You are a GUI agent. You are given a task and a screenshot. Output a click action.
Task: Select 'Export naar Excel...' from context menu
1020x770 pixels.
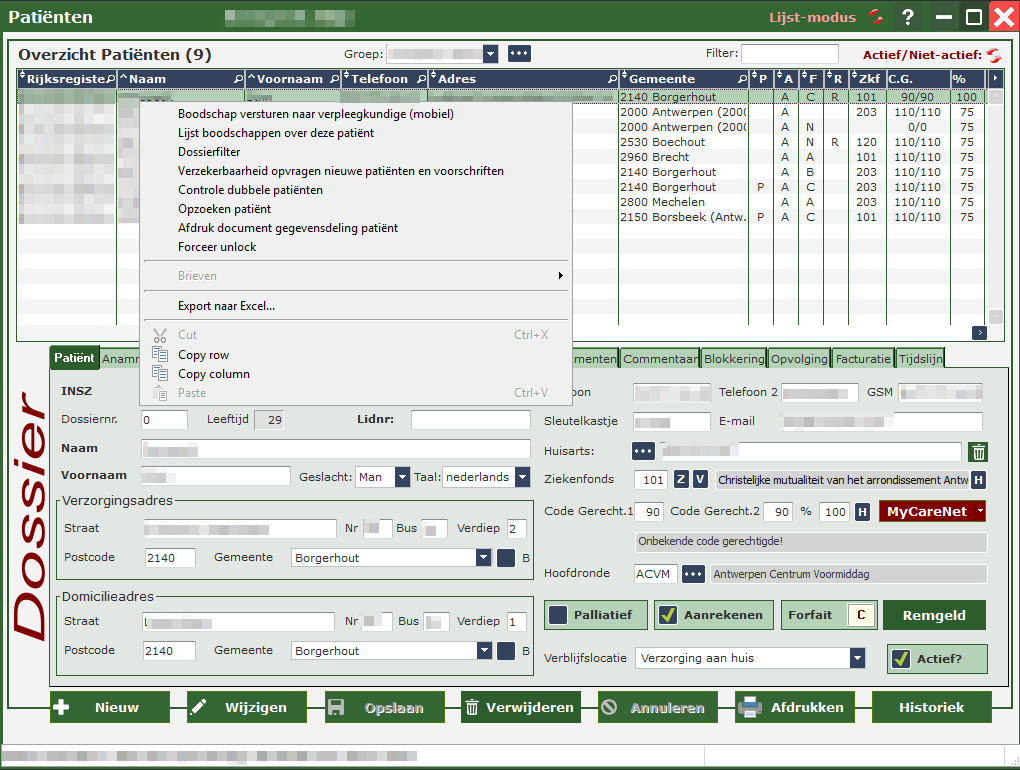point(226,306)
